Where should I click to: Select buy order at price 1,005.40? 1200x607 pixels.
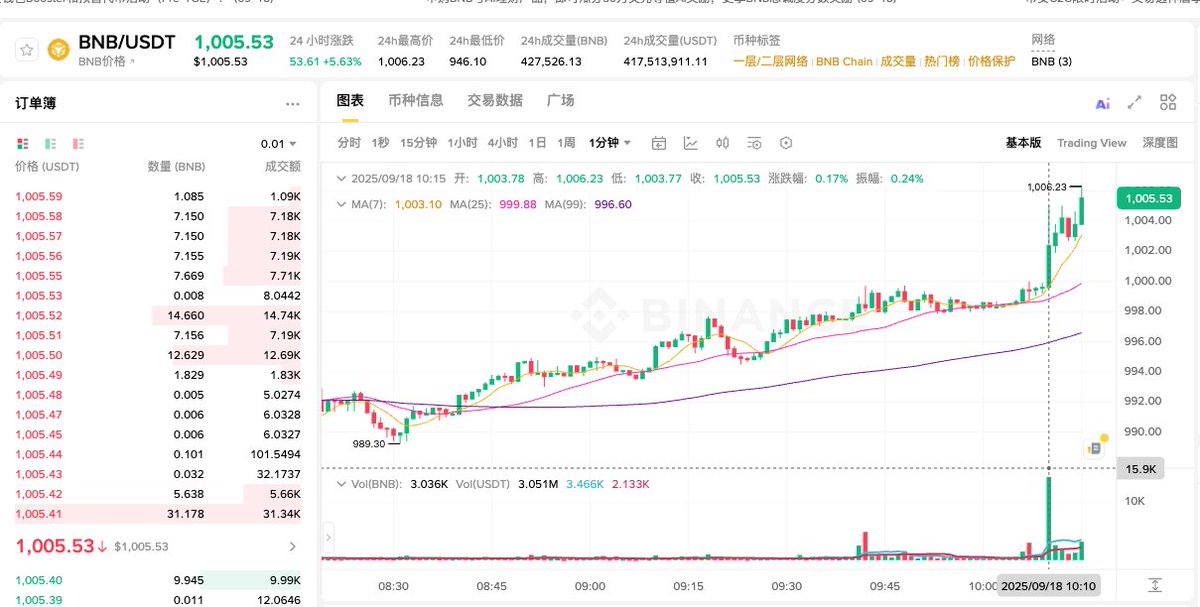(x=158, y=580)
